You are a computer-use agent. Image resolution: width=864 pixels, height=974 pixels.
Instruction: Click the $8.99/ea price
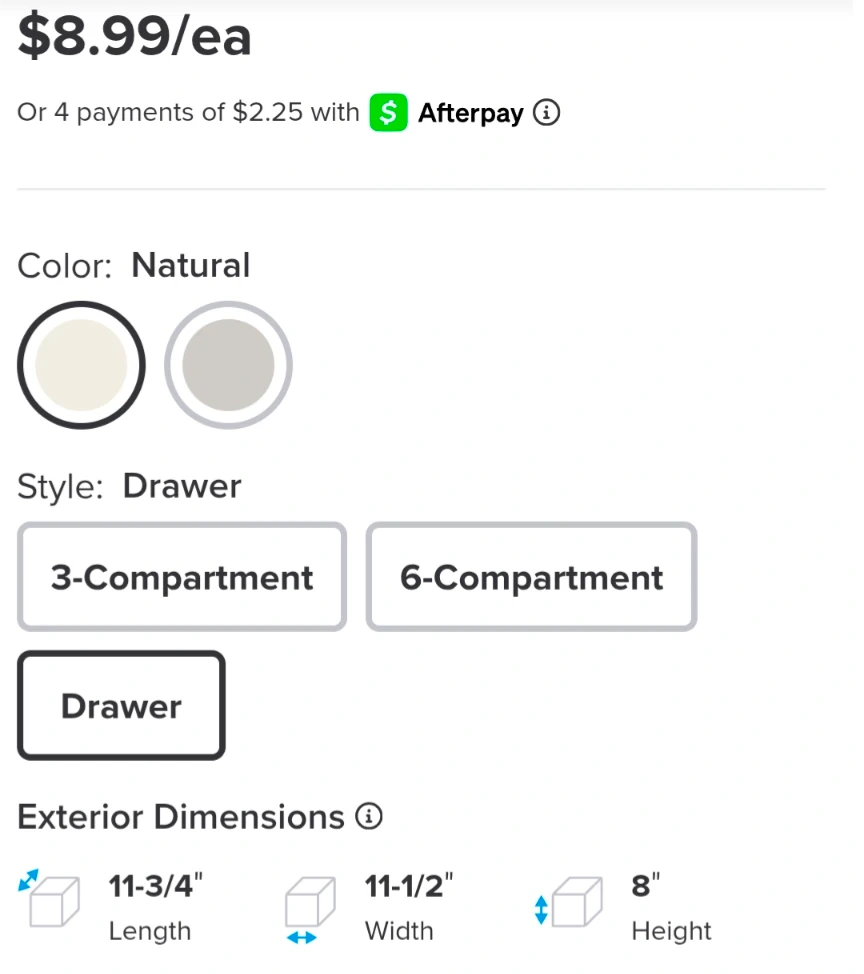coord(135,37)
